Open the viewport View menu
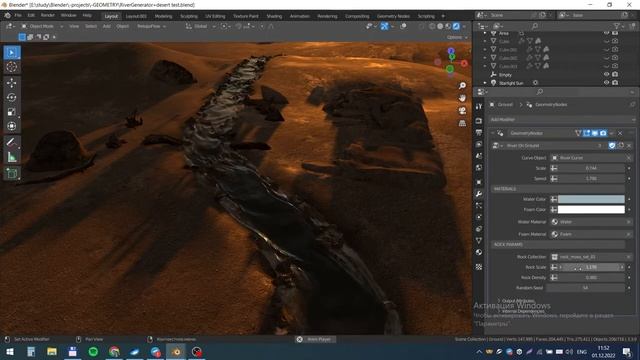The width and height of the screenshot is (640, 360). pos(74,26)
